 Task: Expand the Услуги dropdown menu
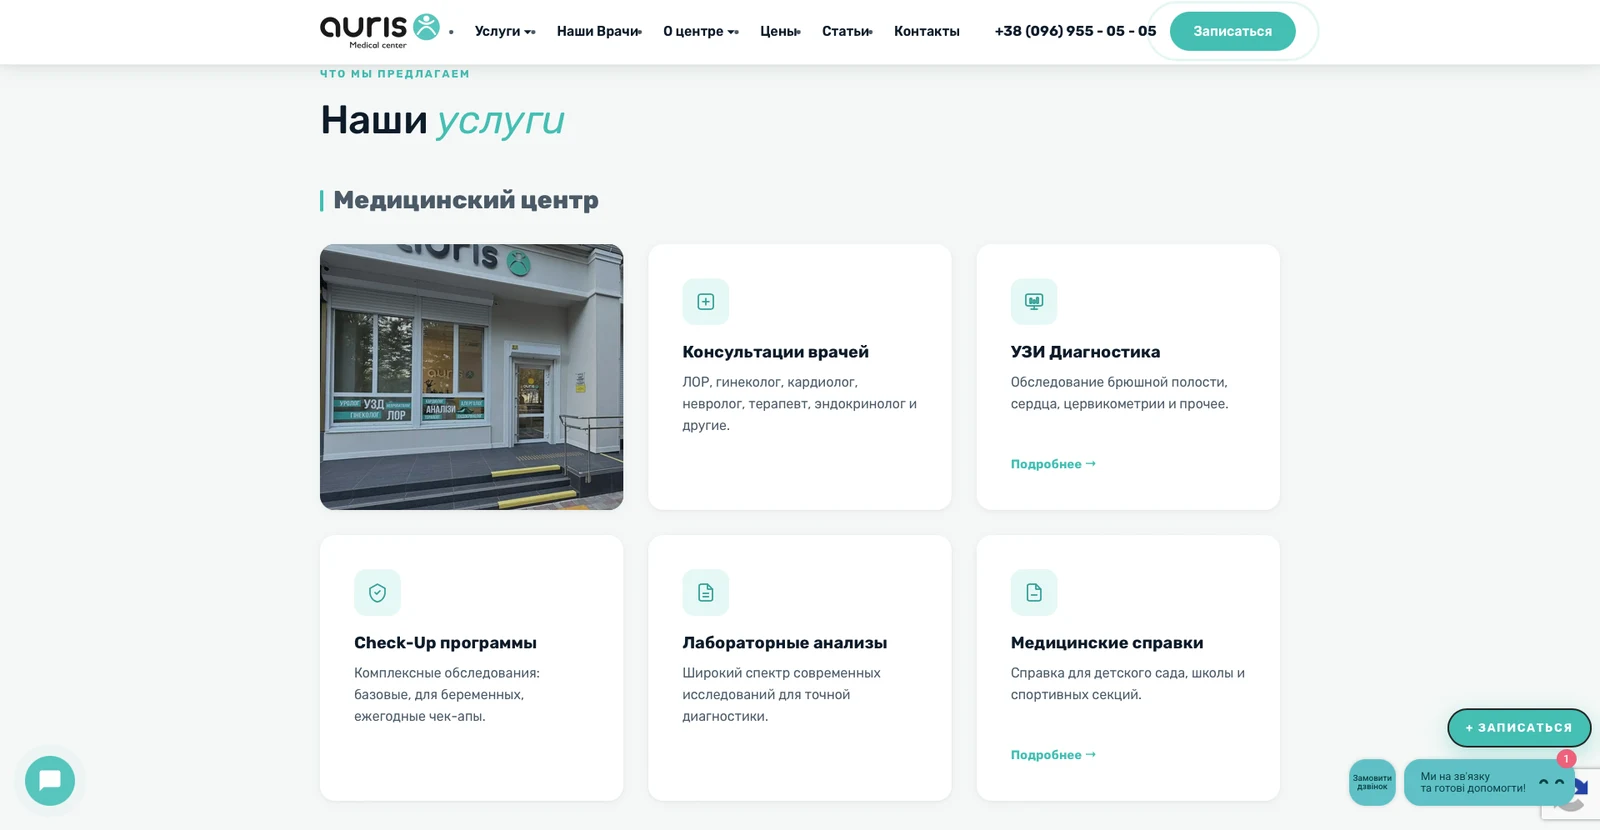click(x=505, y=31)
